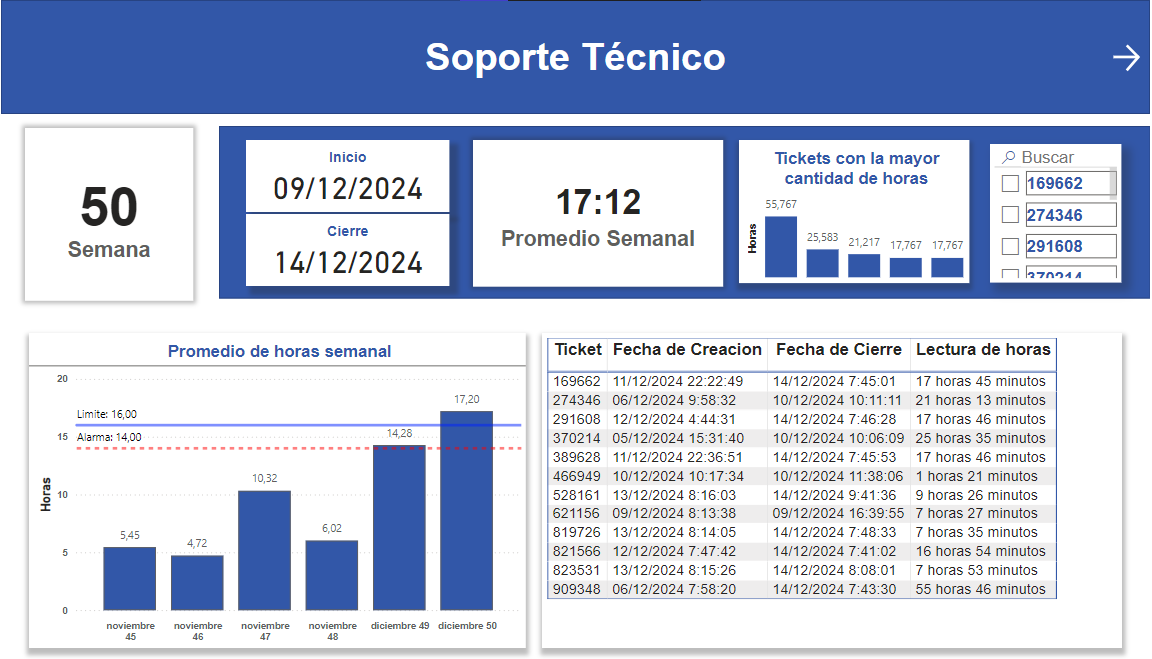Viewport: 1152px width, 659px height.
Task: Click the Semana 50 card
Action: coord(108,213)
